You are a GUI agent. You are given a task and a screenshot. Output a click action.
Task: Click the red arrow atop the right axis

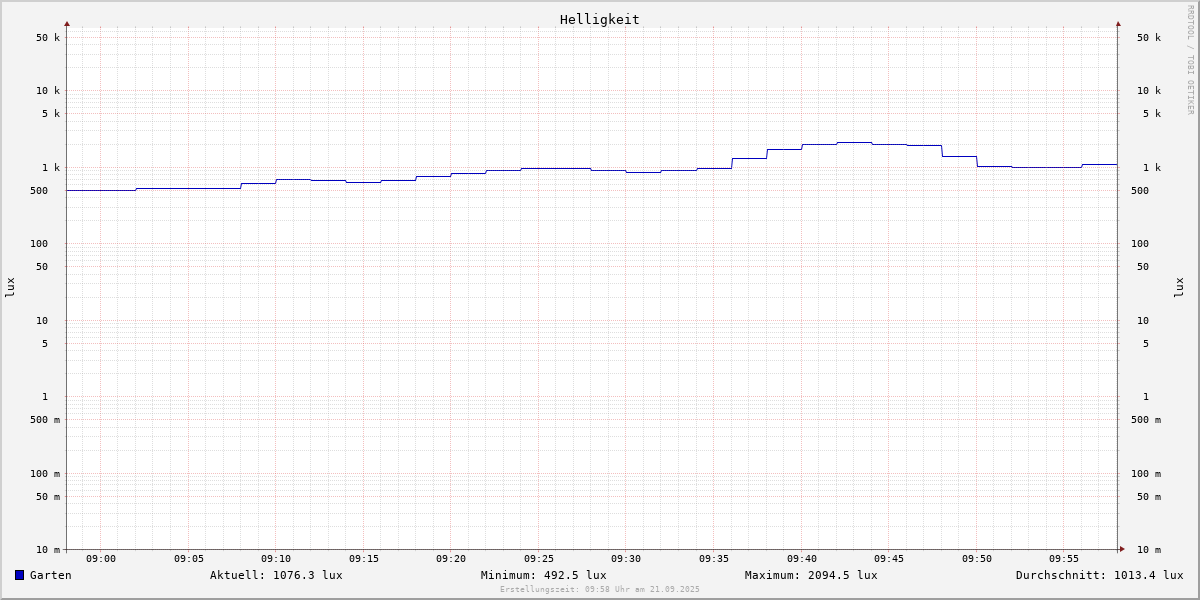click(1118, 23)
